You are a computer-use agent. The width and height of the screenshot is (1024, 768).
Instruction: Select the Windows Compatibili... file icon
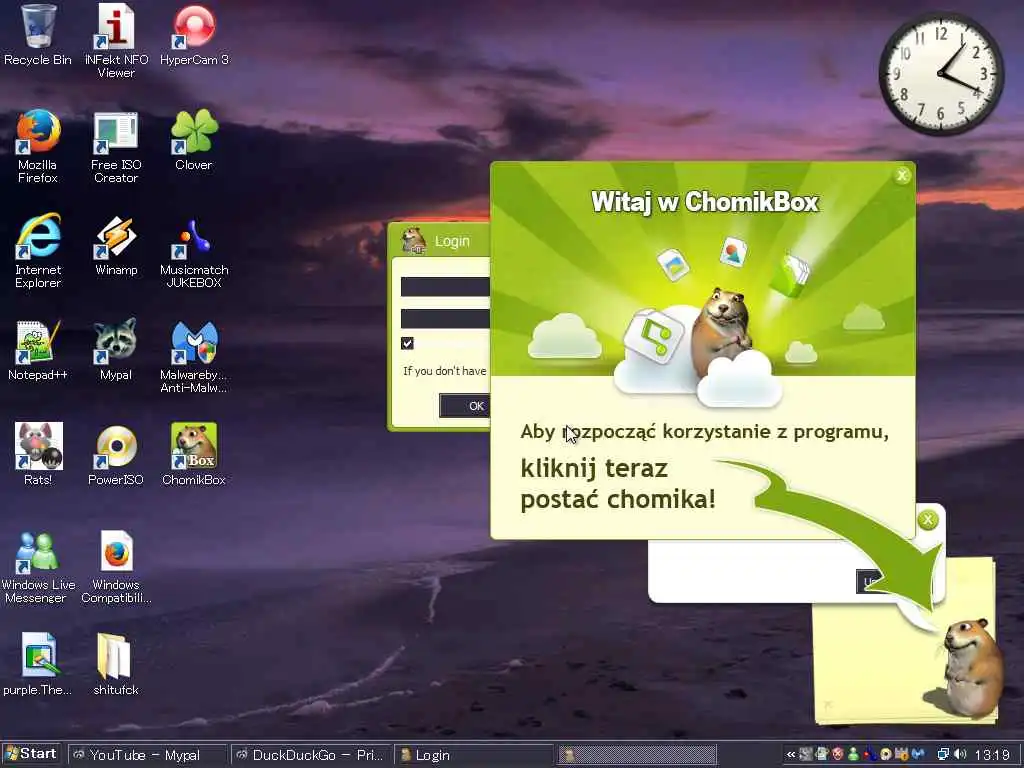point(116,566)
